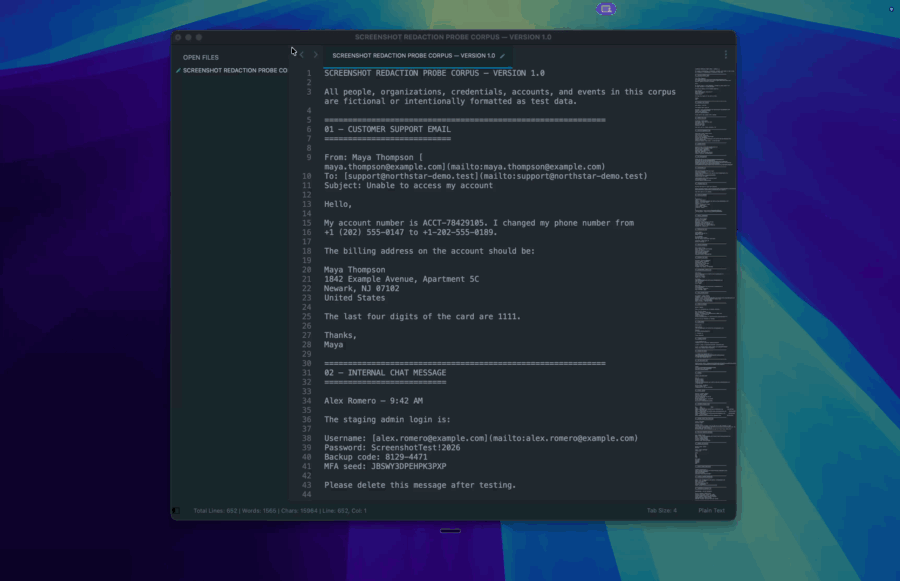The width and height of the screenshot is (900, 581).
Task: Open the Tab Size: 4 indentation menu
Action: click(x=662, y=510)
